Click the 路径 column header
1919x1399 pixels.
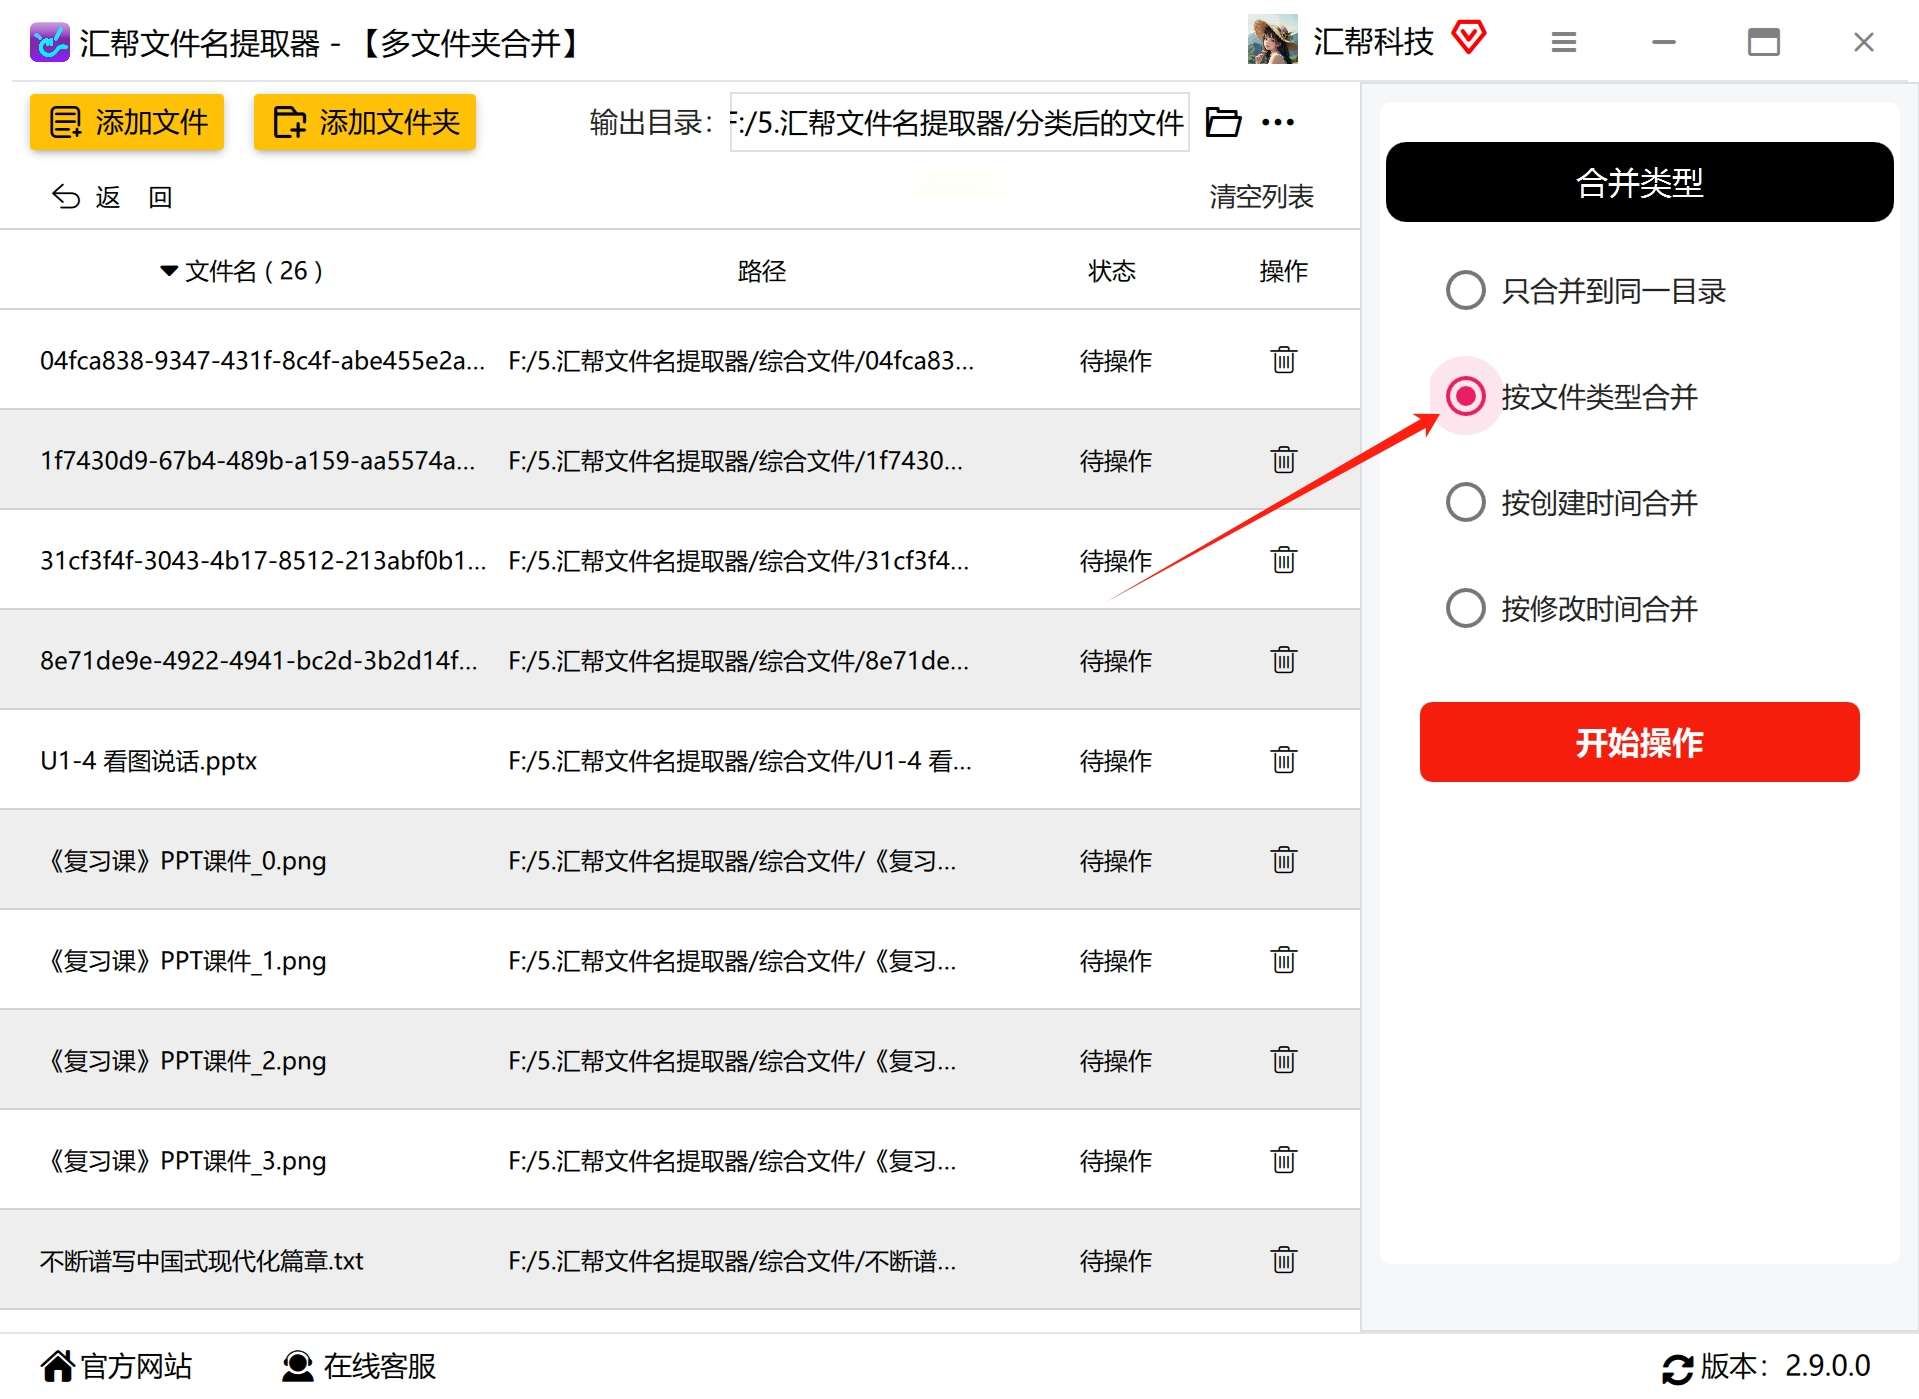click(x=762, y=271)
